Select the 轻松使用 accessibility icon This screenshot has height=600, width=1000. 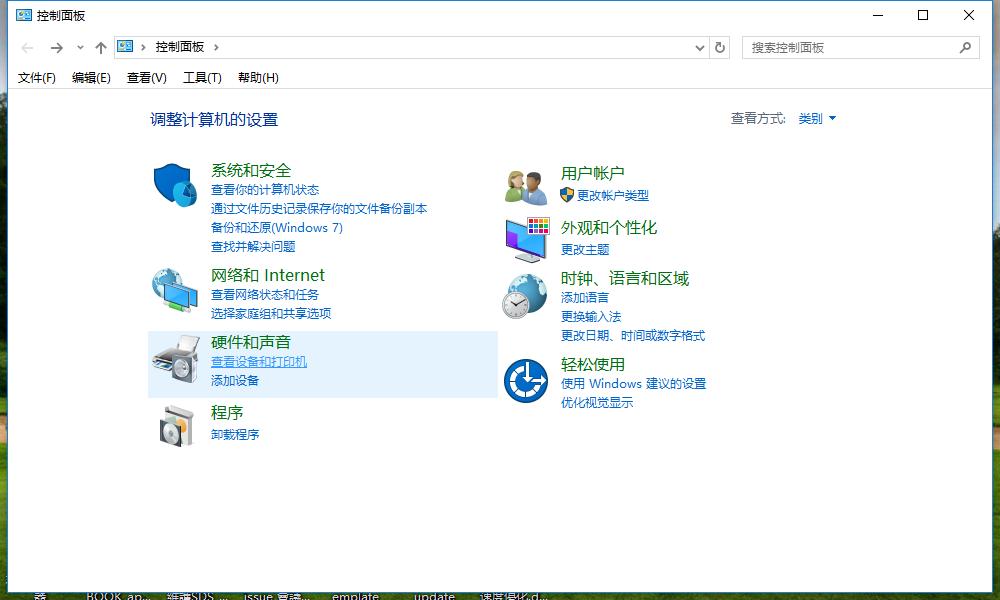524,379
